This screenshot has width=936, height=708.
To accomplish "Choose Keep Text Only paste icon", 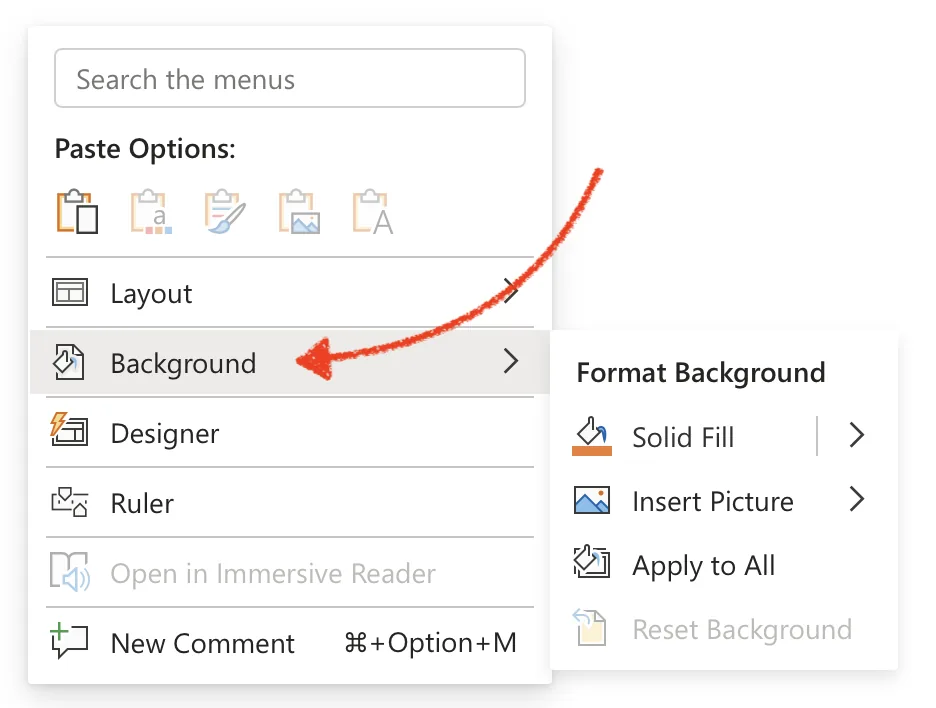I will (x=372, y=211).
